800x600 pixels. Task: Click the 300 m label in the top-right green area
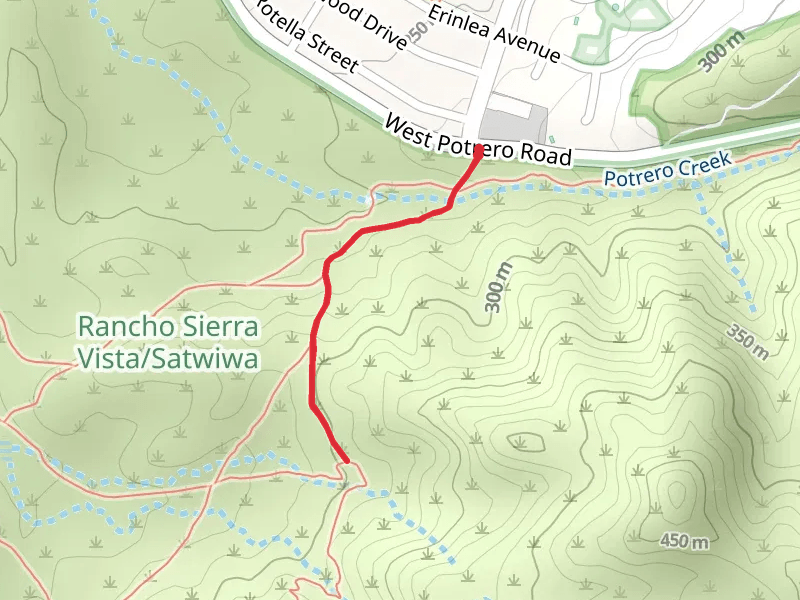click(x=721, y=51)
